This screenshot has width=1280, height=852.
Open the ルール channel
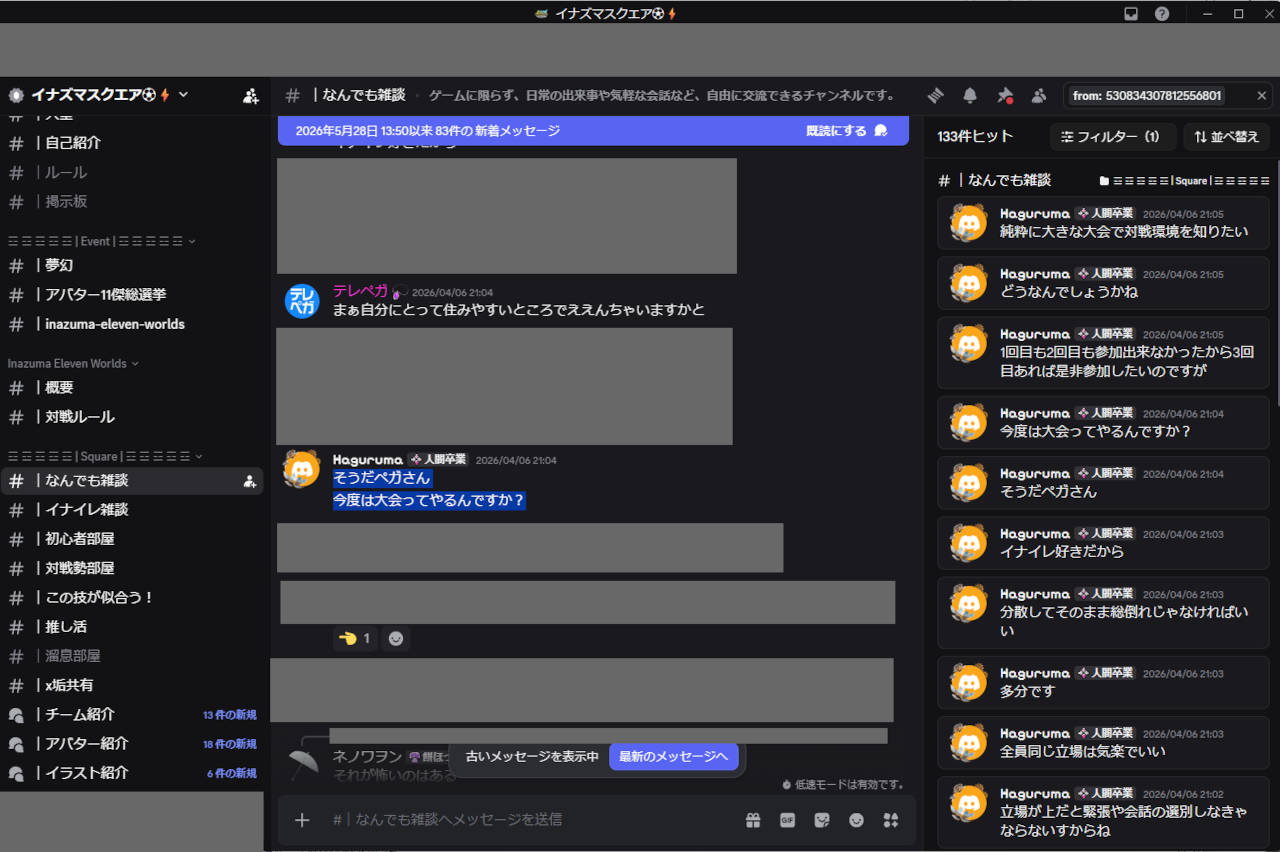point(132,172)
